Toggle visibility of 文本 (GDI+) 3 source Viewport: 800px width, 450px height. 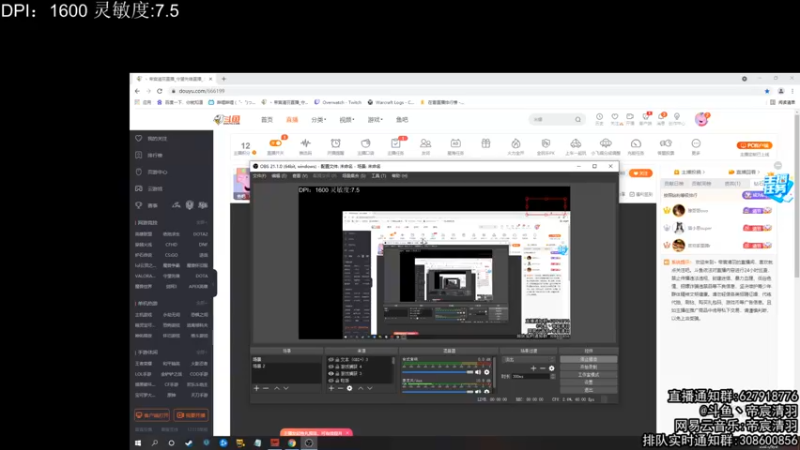tap(331, 360)
